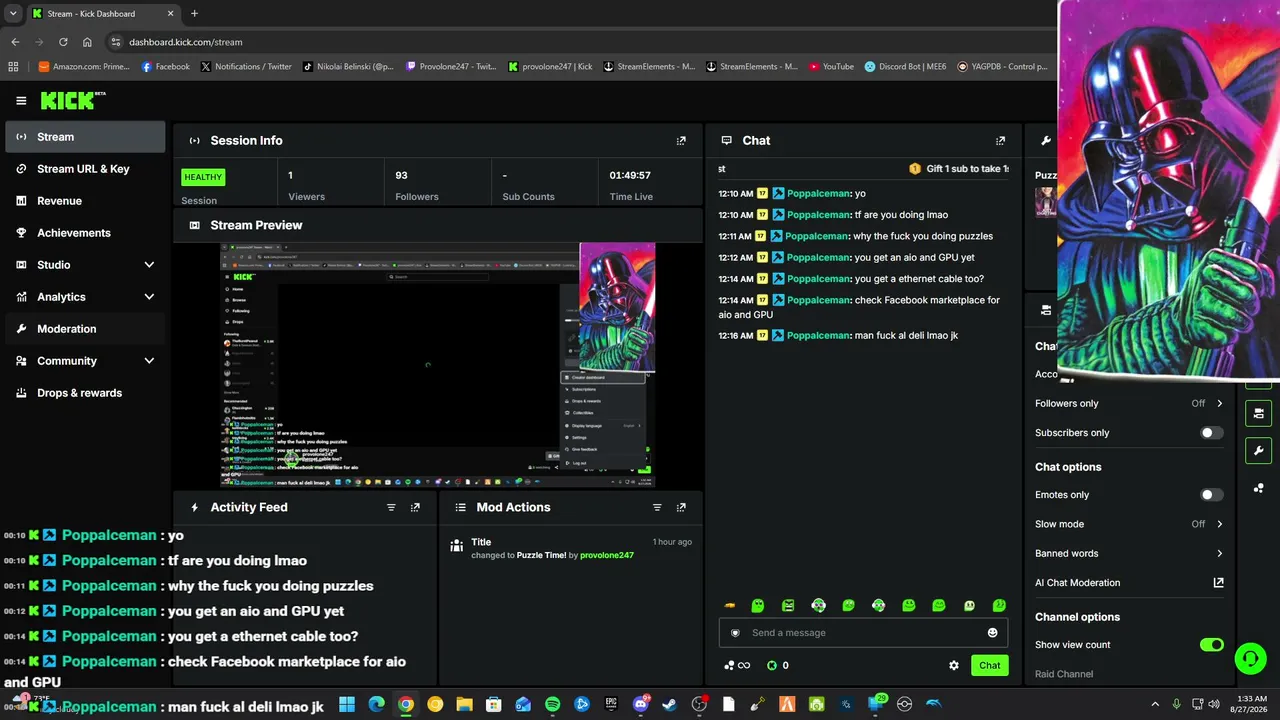Image resolution: width=1280 pixels, height=720 pixels.
Task: Filter the Mod Actions list
Action: tap(657, 508)
